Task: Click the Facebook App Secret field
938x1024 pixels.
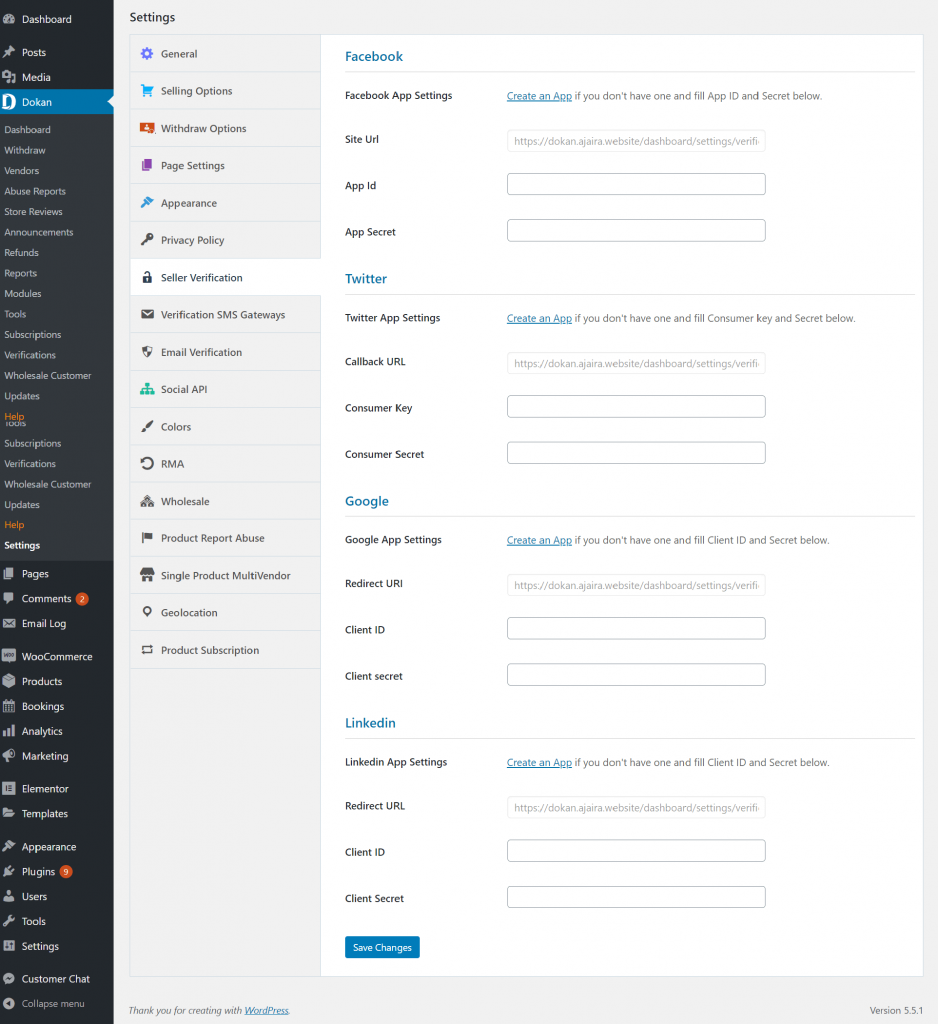Action: click(x=636, y=231)
